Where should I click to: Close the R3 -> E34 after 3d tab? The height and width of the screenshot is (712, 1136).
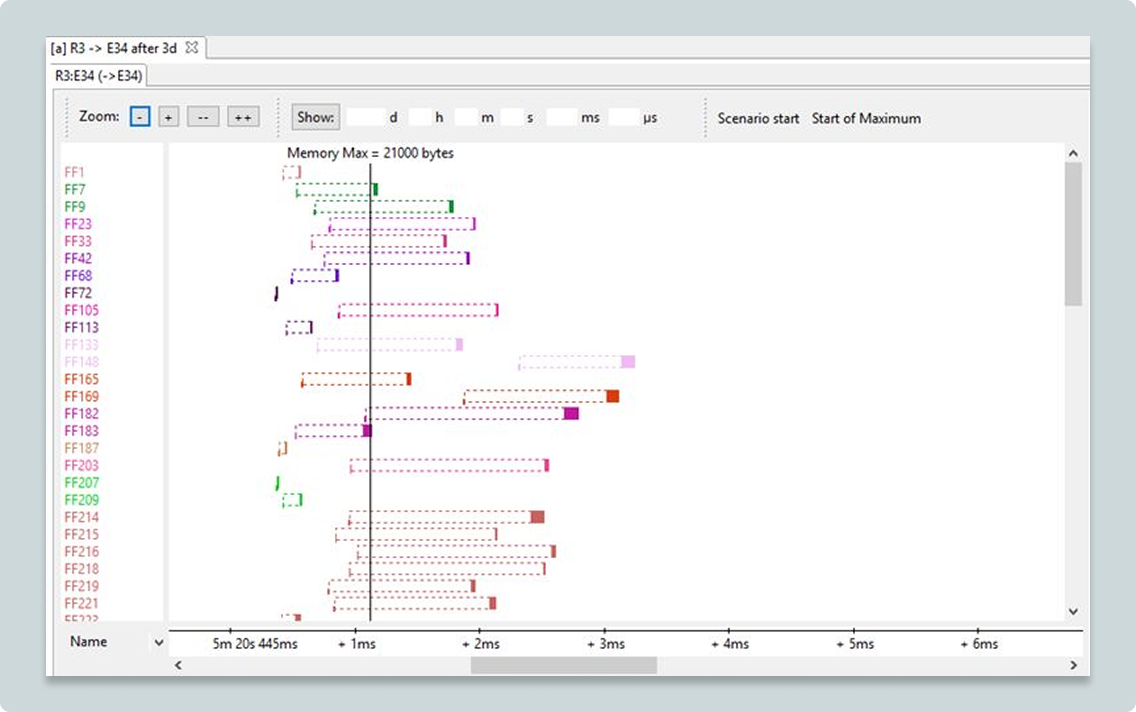[193, 48]
